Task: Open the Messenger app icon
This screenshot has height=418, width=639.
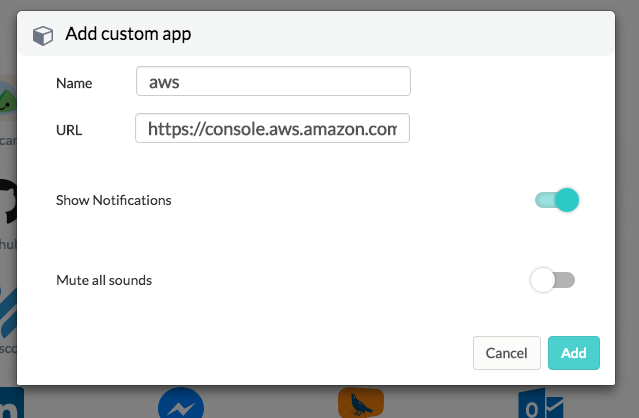Action: tap(181, 405)
